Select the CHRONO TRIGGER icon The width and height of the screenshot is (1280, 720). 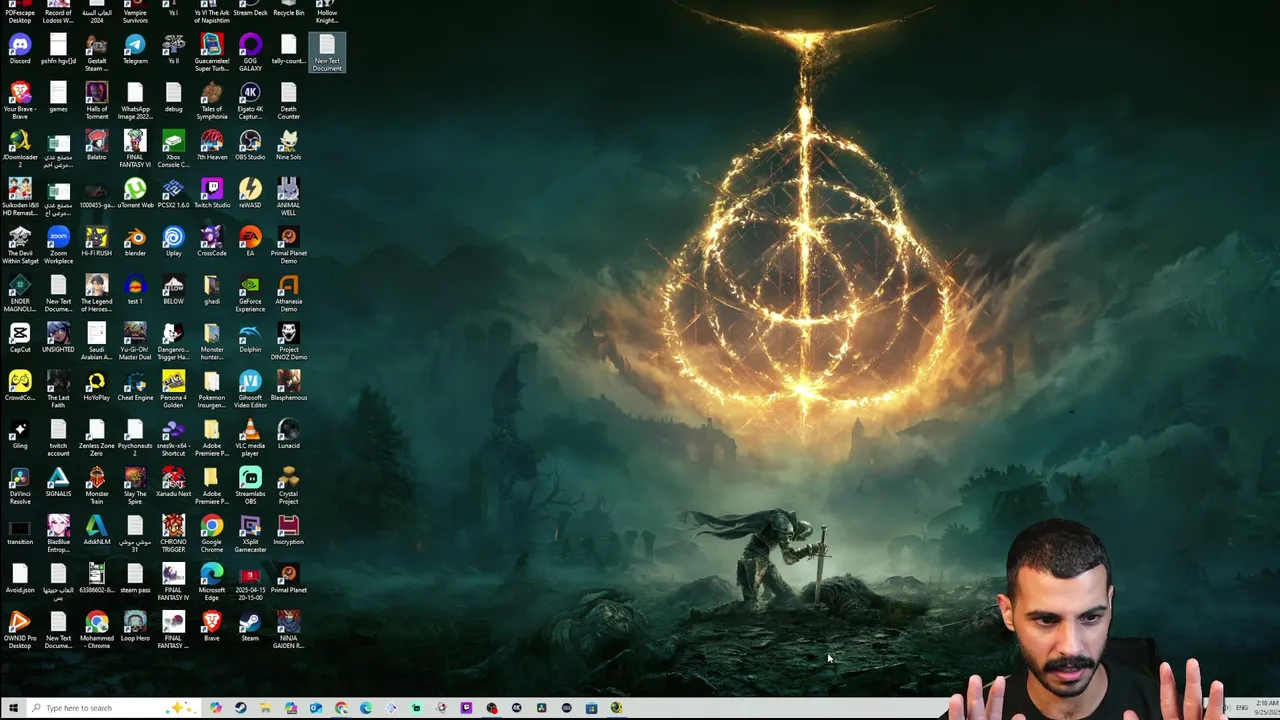(173, 534)
